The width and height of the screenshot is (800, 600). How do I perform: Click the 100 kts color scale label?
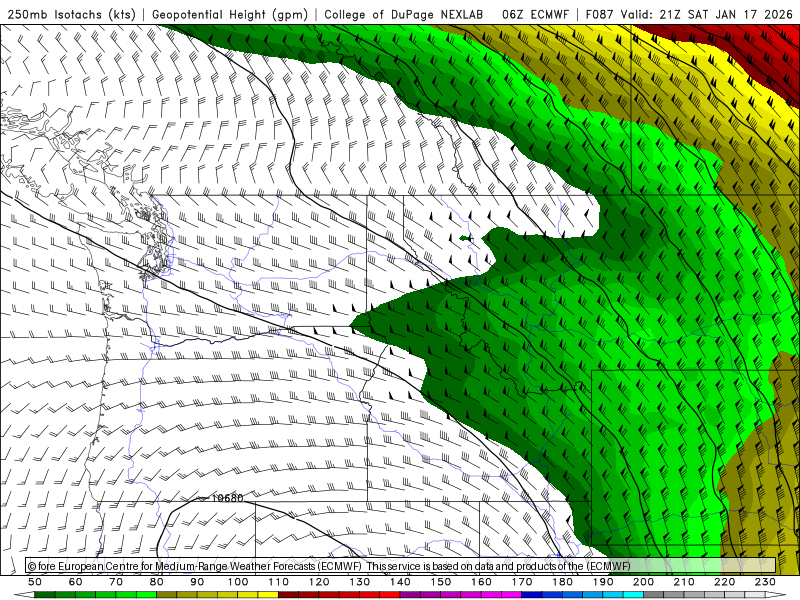pos(238,582)
